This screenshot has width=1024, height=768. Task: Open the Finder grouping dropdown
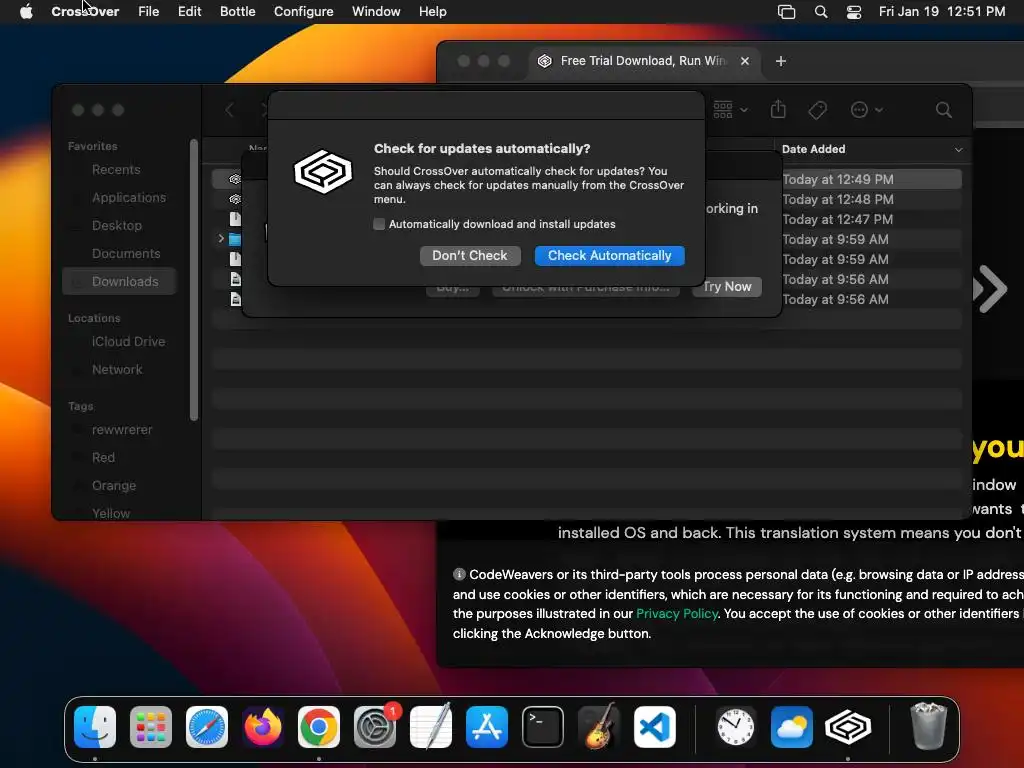pyautogui.click(x=730, y=109)
